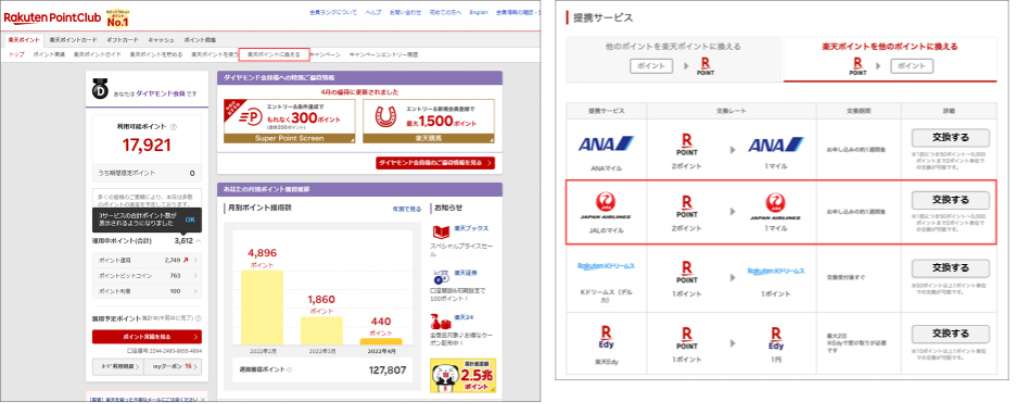Screen dimensions: 1018x404
Task: Click the Edy logo in the 交換レート column
Action: click(x=776, y=338)
